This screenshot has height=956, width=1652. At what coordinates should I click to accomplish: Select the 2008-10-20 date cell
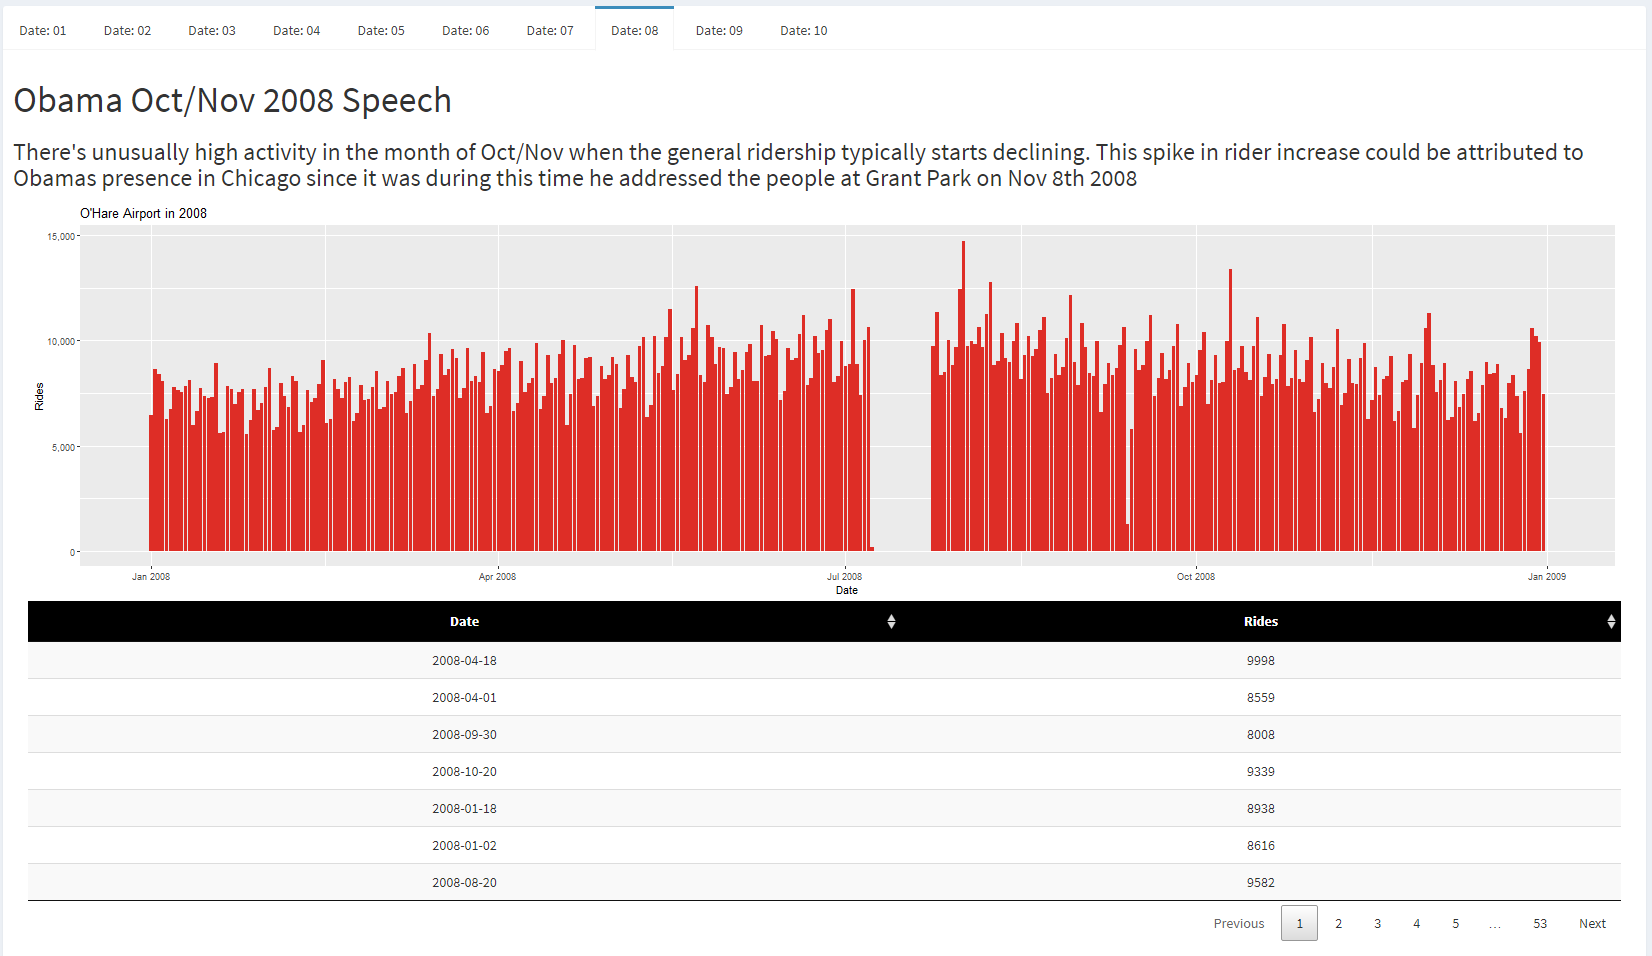pos(464,772)
